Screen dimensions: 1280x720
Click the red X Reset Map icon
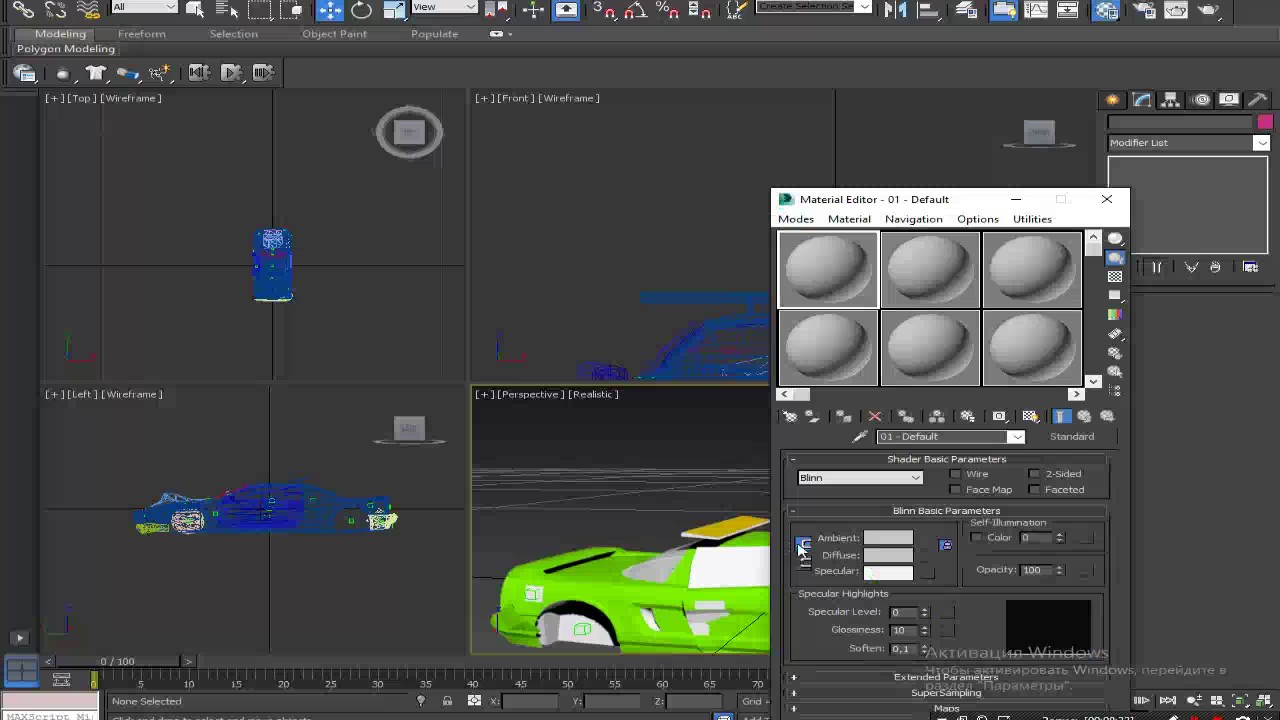(875, 416)
